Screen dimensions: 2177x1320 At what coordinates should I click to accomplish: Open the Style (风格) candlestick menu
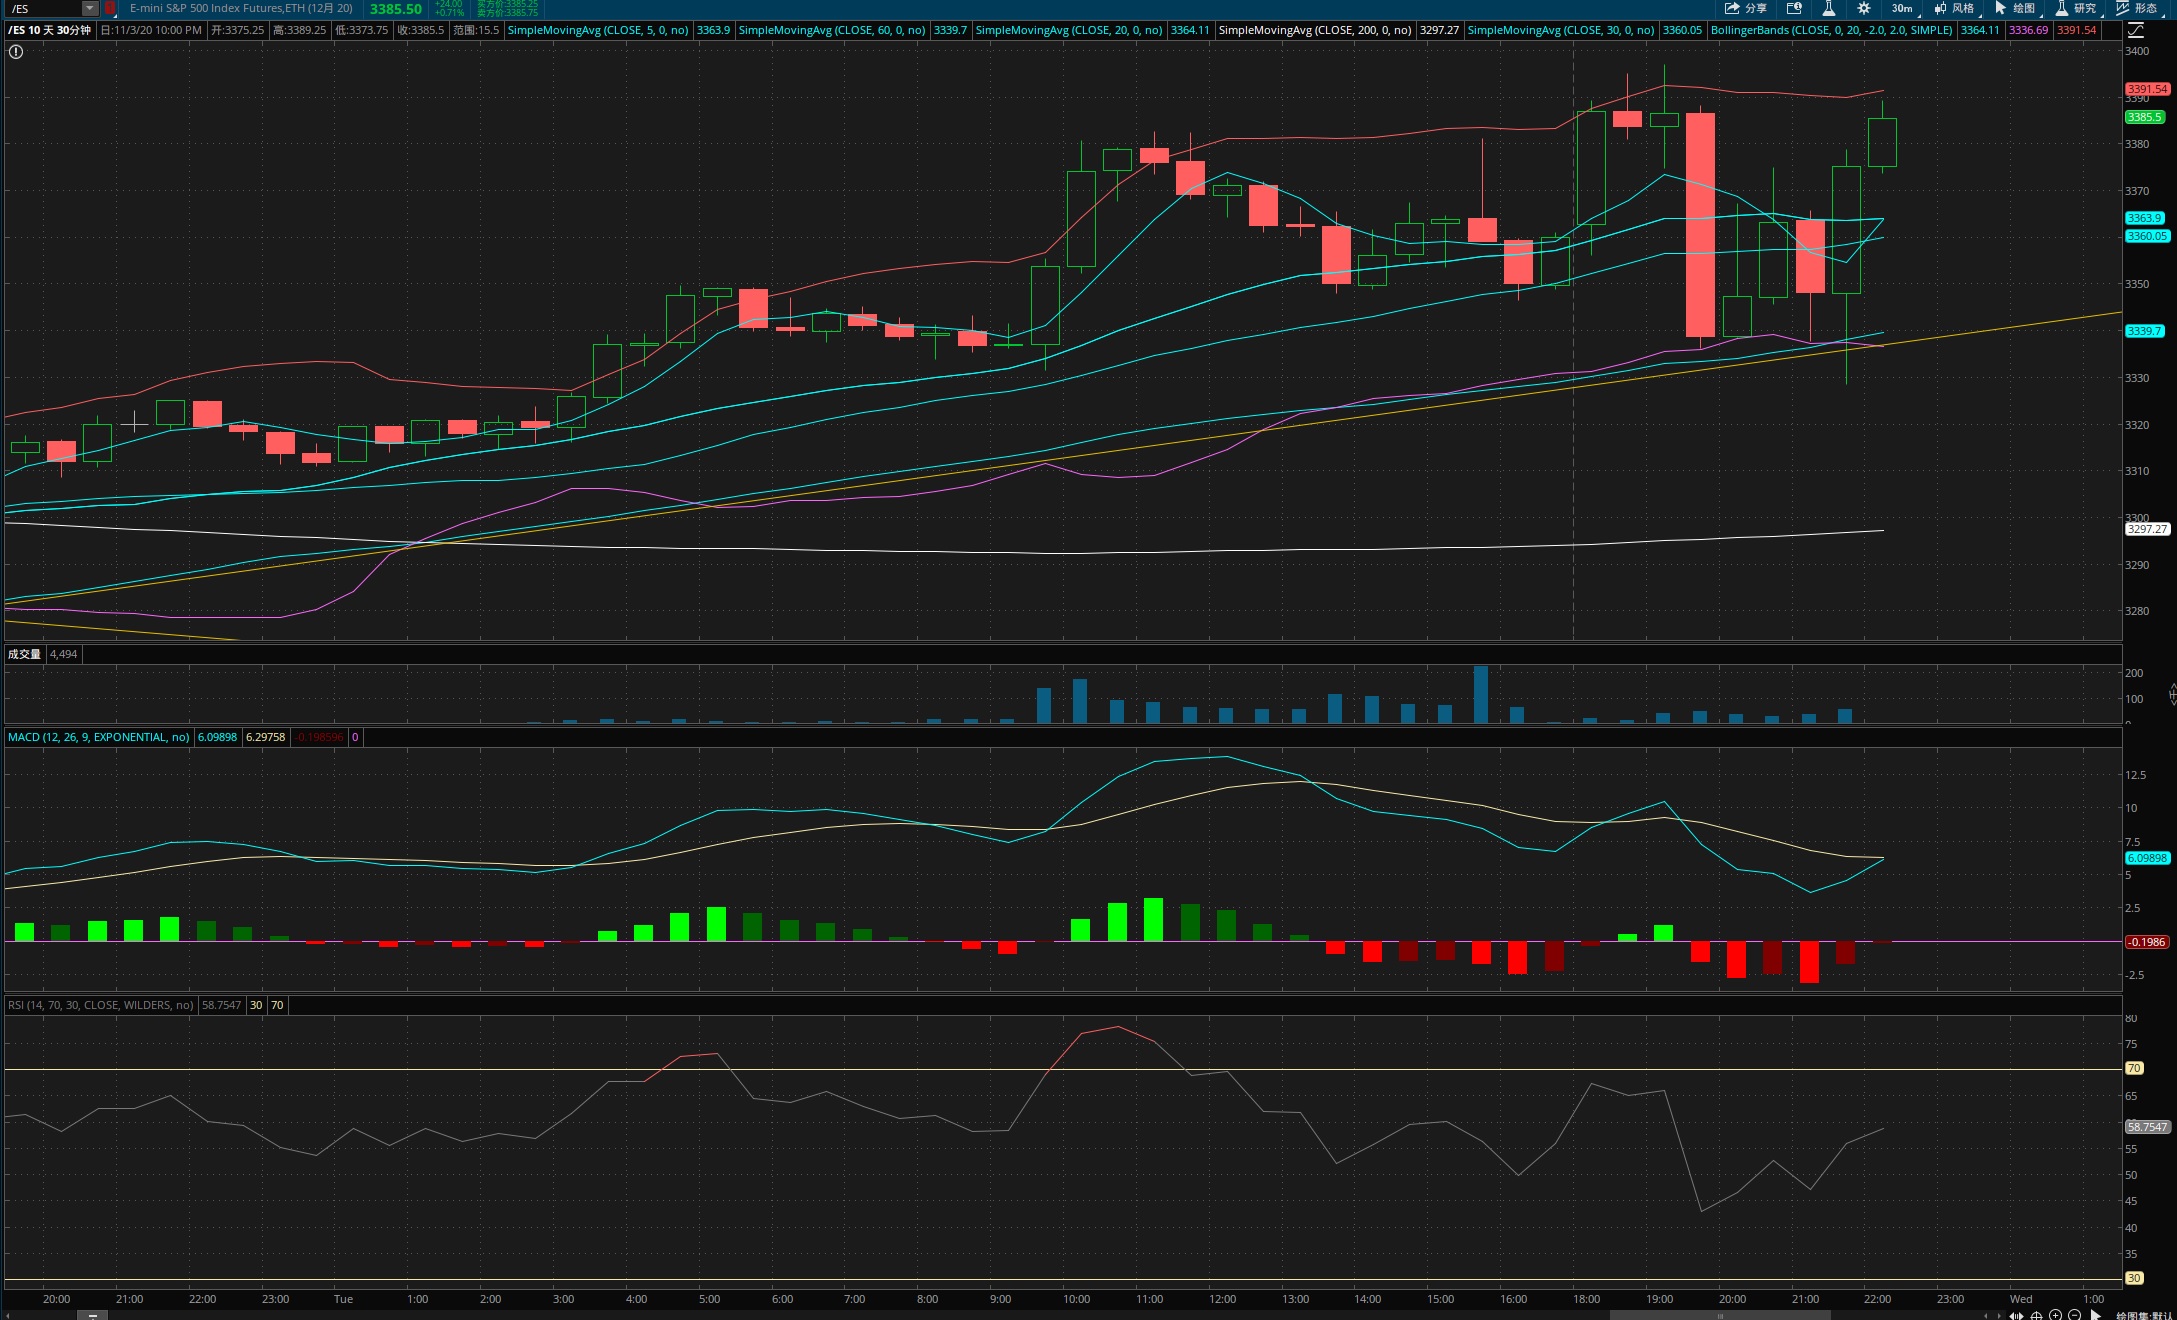pos(1955,8)
